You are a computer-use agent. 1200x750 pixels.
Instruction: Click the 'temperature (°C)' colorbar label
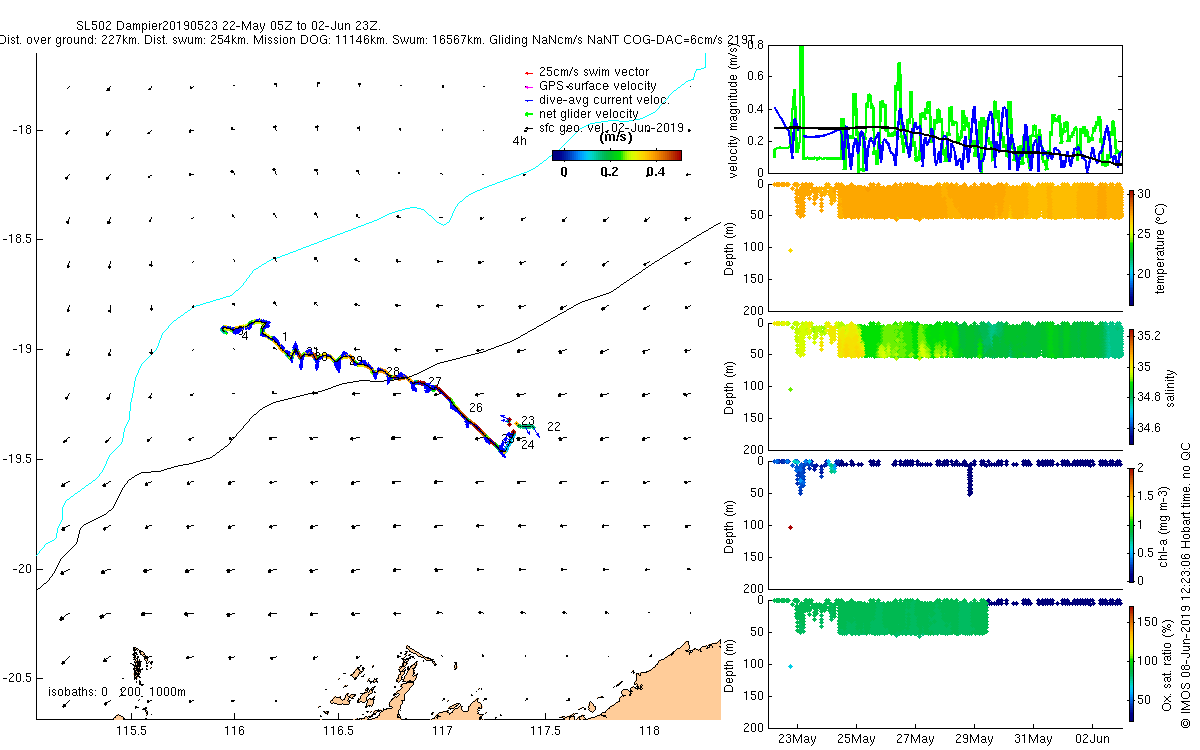1163,247
